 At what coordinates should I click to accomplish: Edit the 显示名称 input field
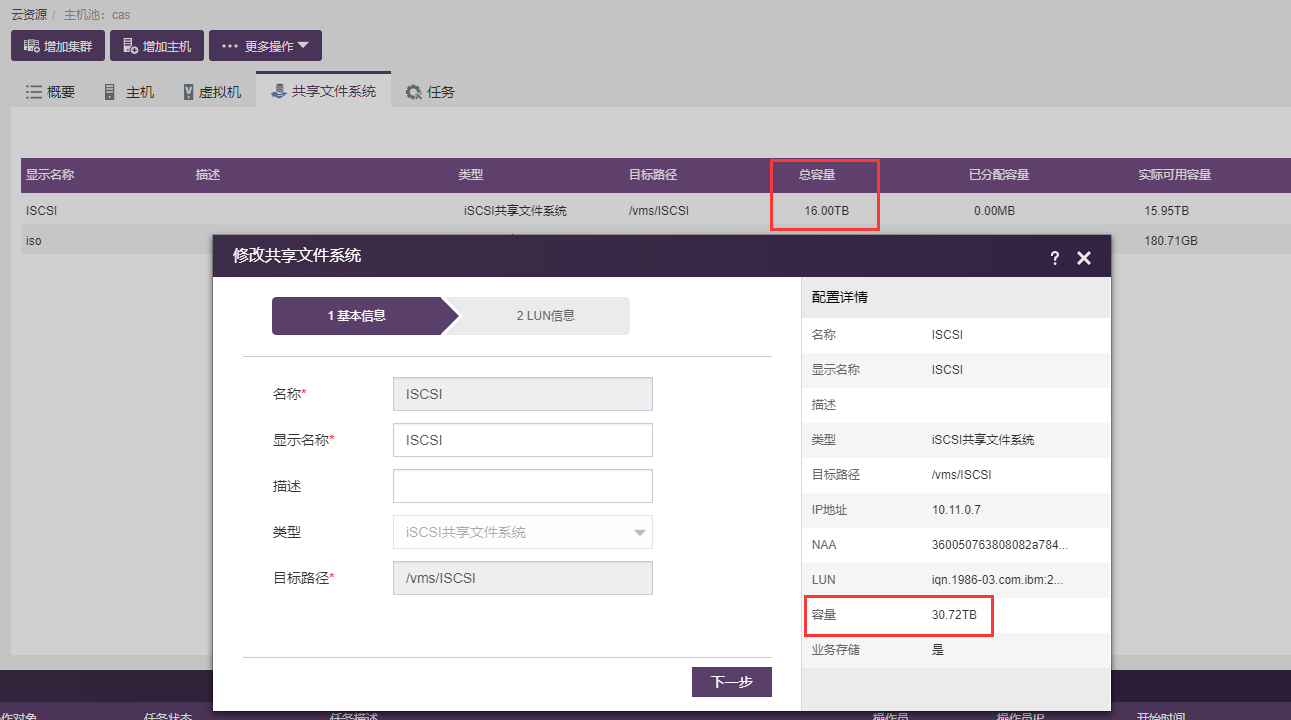pyautogui.click(x=523, y=440)
